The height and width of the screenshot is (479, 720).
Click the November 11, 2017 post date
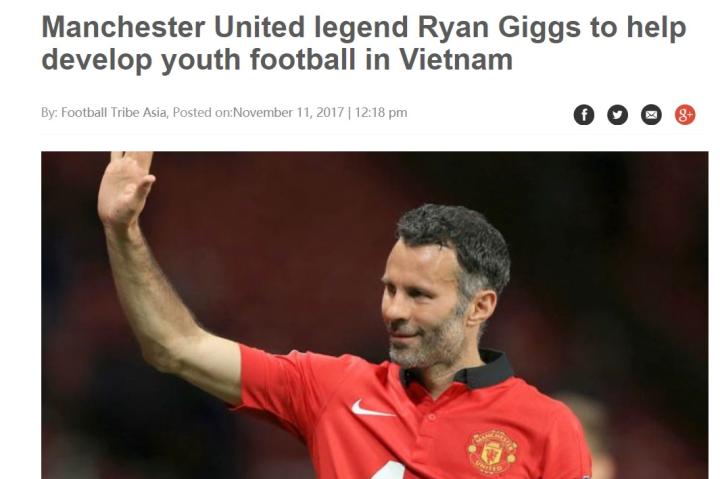[288, 113]
